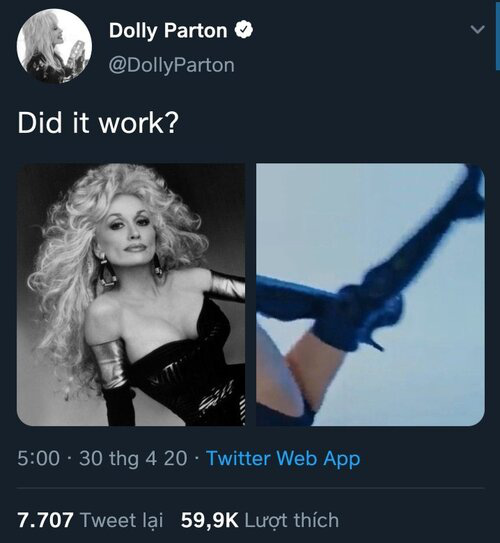Click the word "work?" in the tweet
Screen dimensions: 500x543
pos(139,123)
